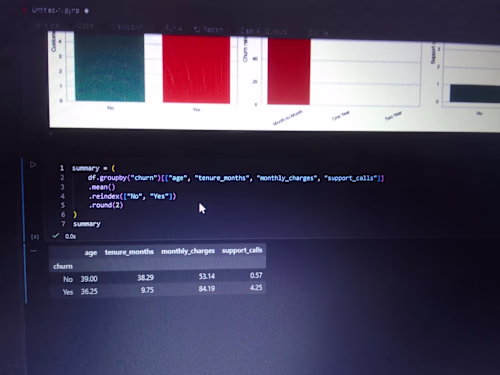The width and height of the screenshot is (500, 375).
Task: Click the 'support_calls' column header
Action: (242, 250)
